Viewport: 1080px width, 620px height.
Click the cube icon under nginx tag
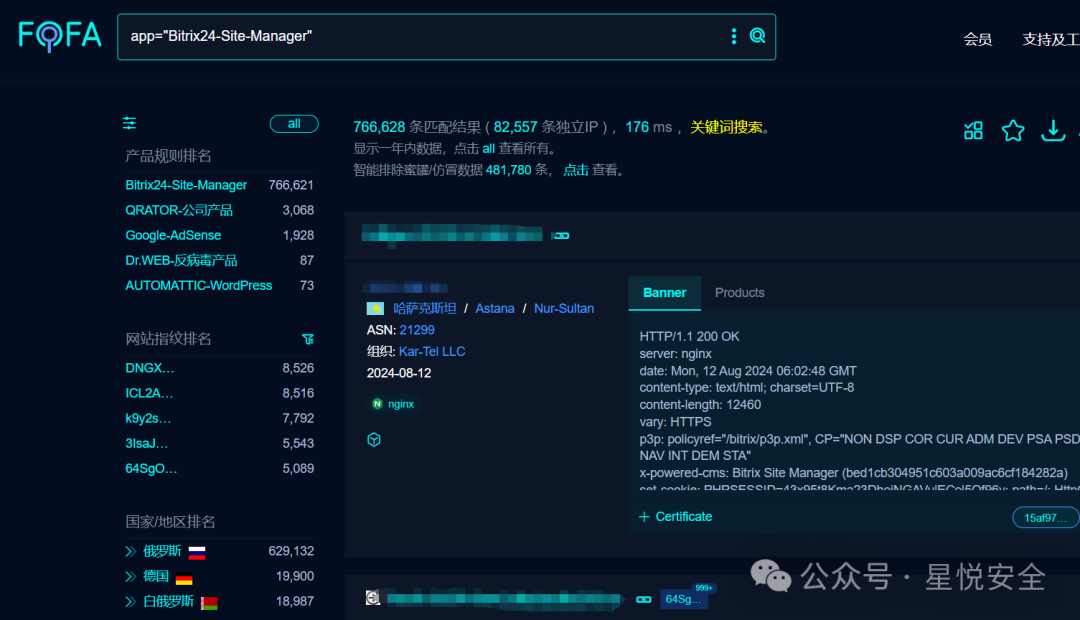pos(374,440)
